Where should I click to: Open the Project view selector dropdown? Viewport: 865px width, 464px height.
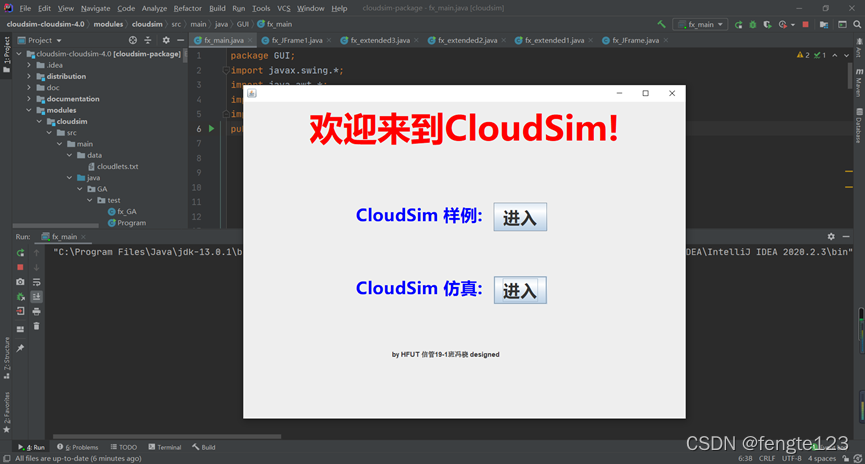pyautogui.click(x=40, y=40)
